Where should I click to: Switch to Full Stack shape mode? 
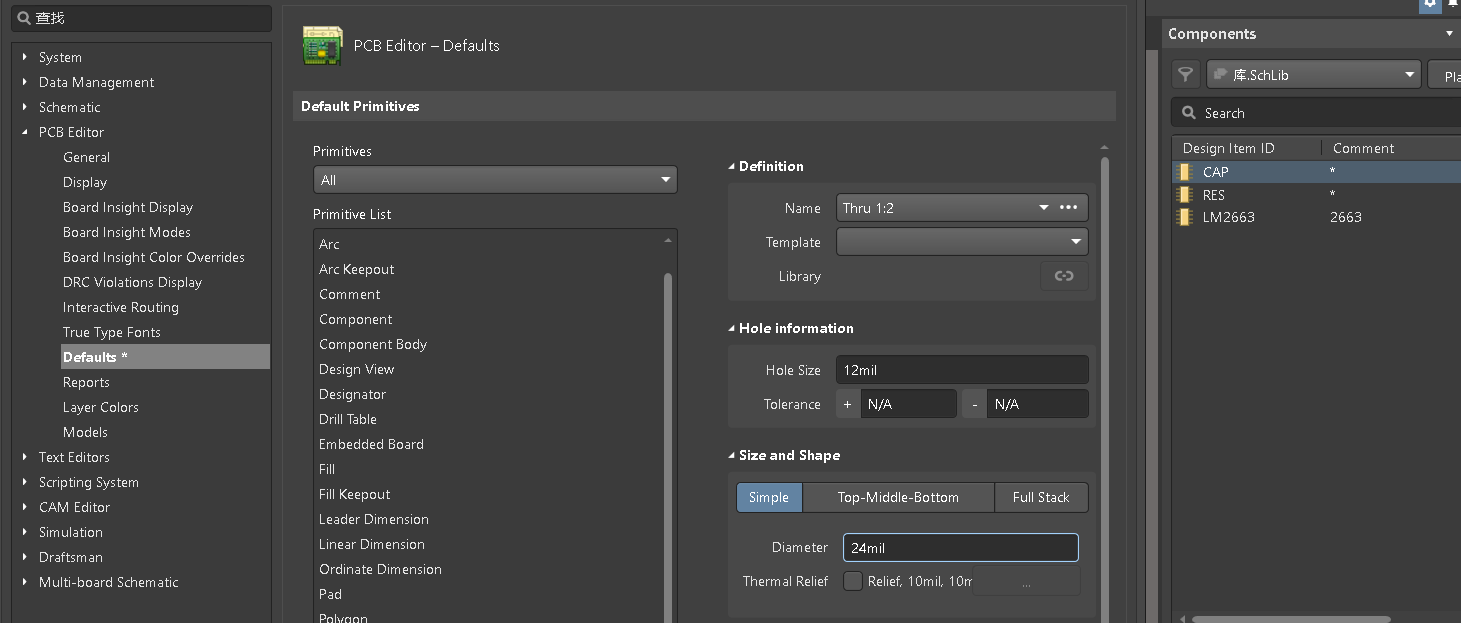coord(1041,497)
